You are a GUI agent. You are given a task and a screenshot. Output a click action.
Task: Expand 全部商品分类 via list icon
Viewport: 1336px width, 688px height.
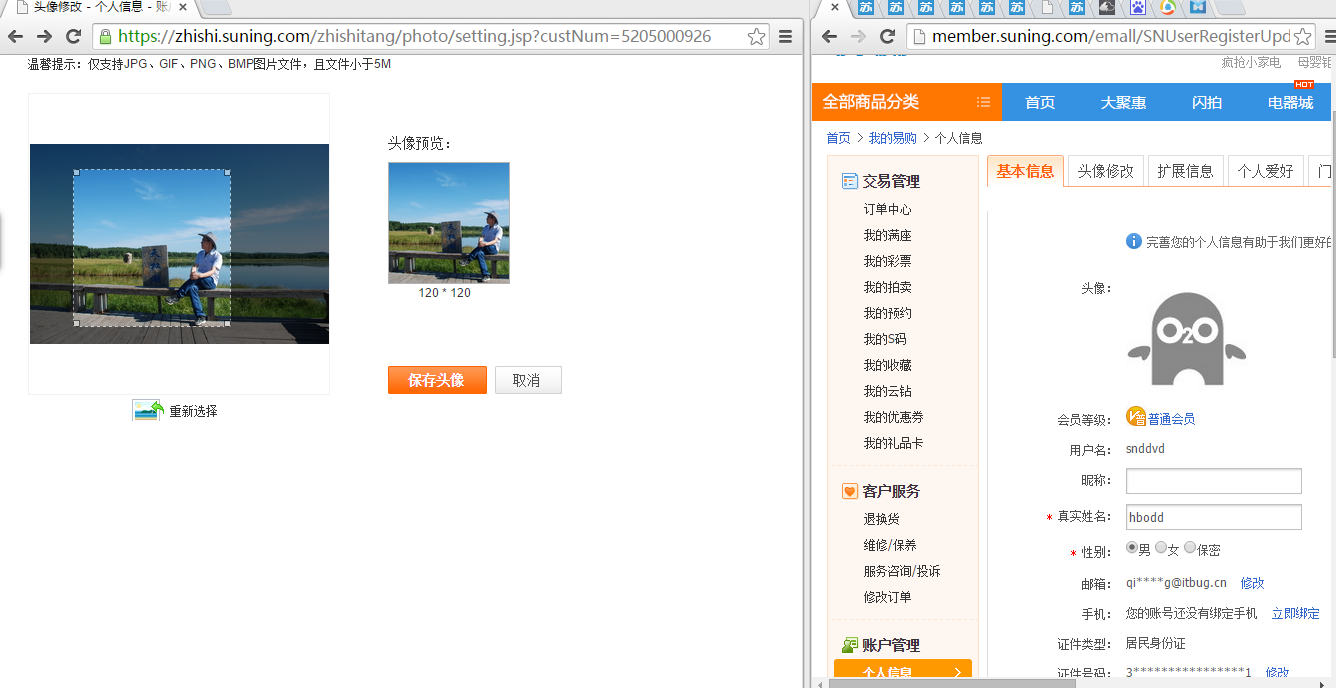(x=983, y=101)
